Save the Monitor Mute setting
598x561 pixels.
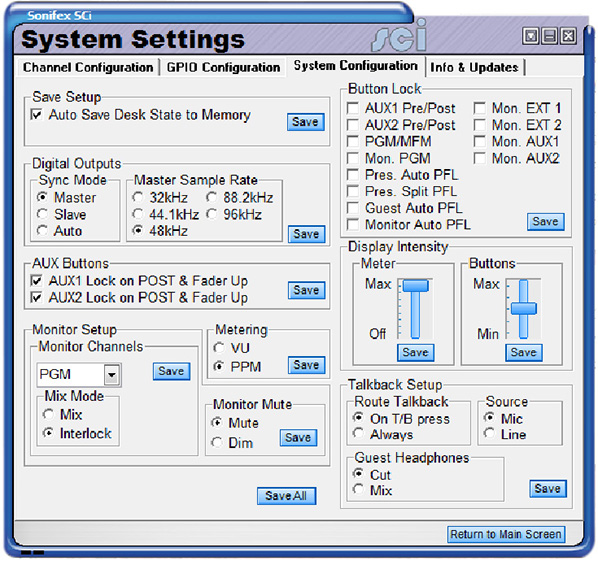click(298, 437)
